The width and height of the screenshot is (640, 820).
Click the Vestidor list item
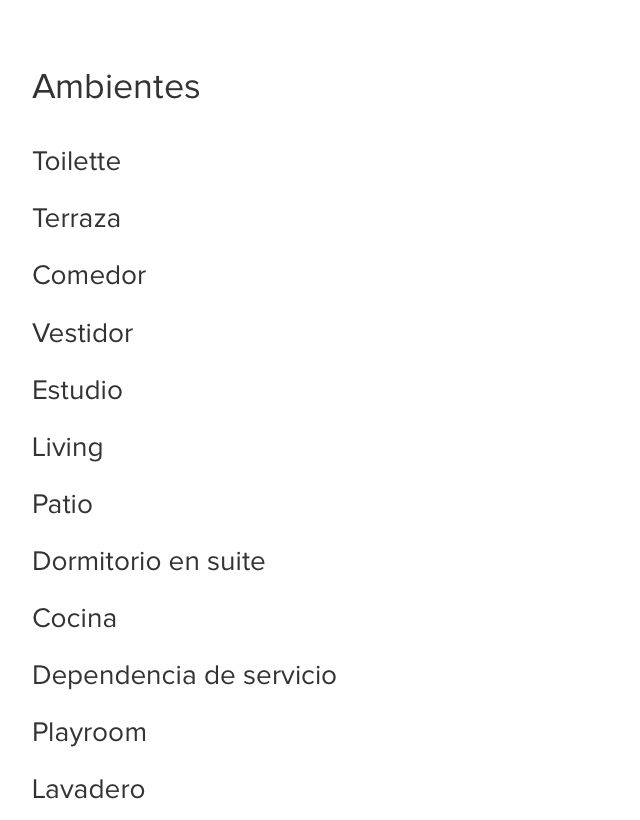(83, 333)
